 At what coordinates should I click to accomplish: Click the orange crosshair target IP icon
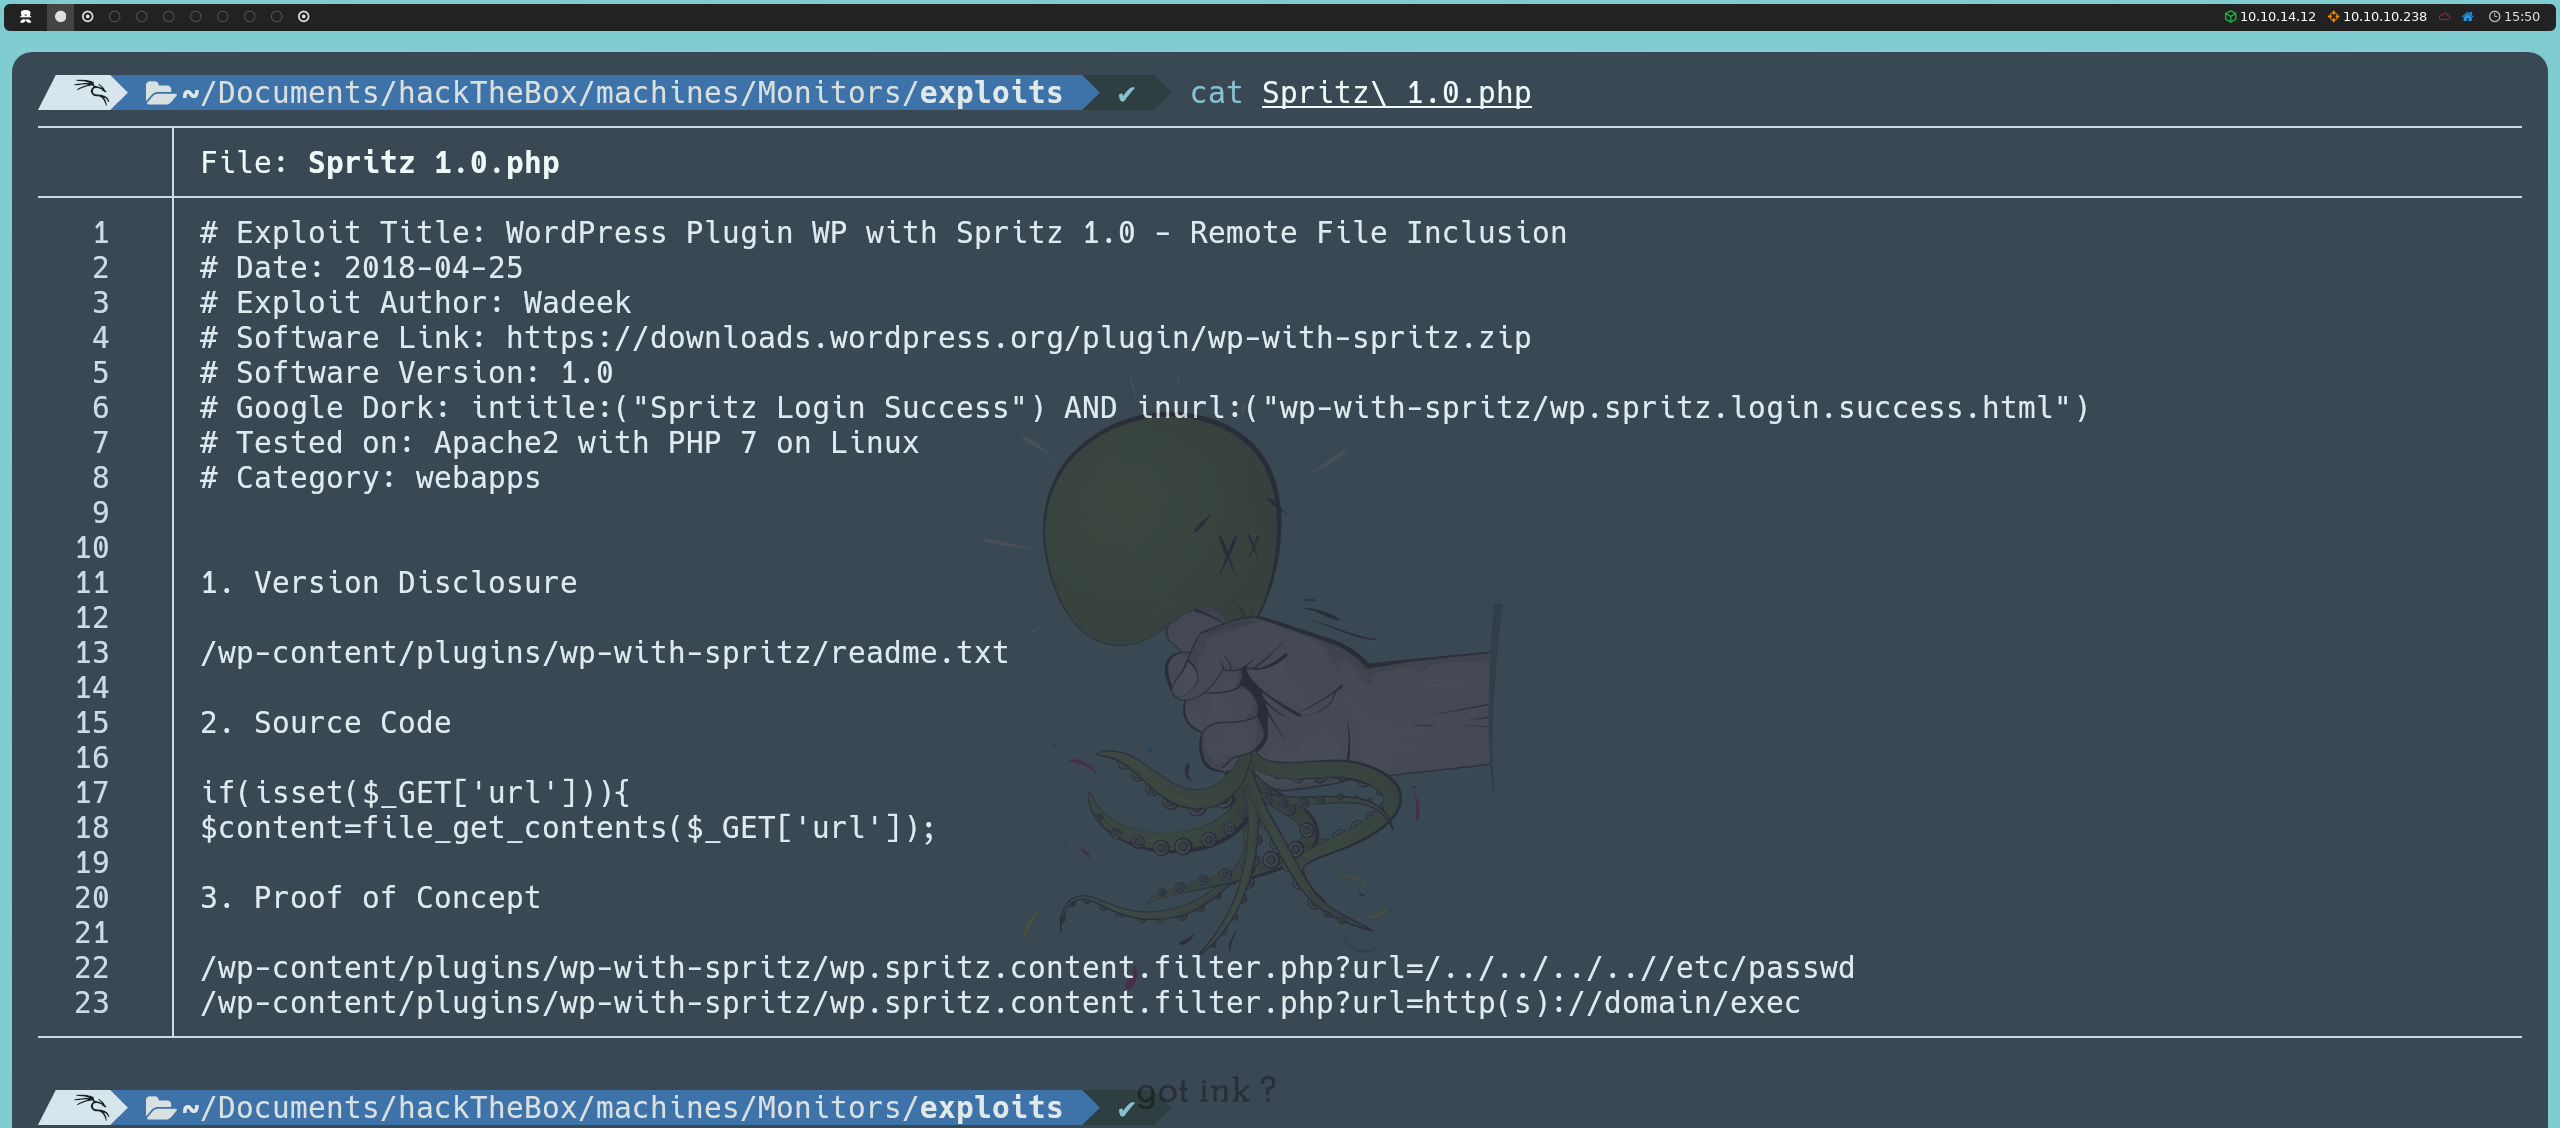pyautogui.click(x=2333, y=16)
